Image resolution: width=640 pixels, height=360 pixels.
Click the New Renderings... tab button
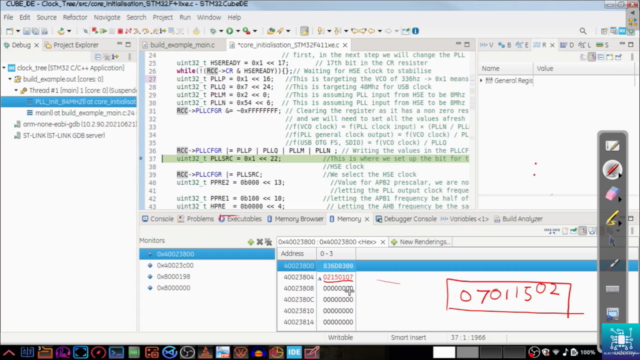point(420,242)
